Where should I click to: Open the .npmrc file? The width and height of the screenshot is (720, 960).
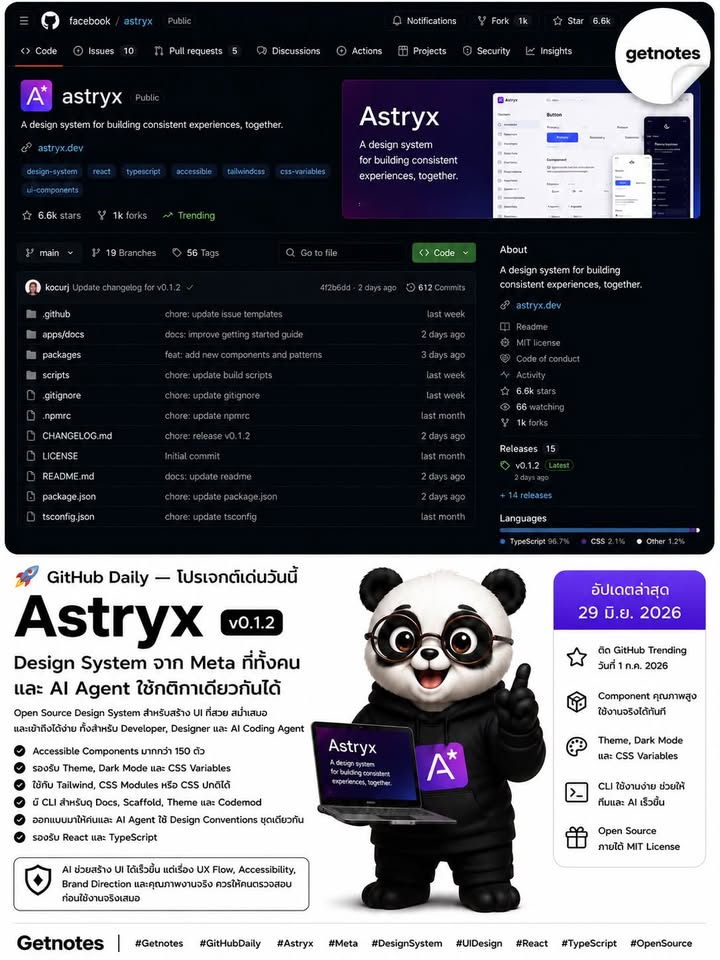tap(56, 415)
